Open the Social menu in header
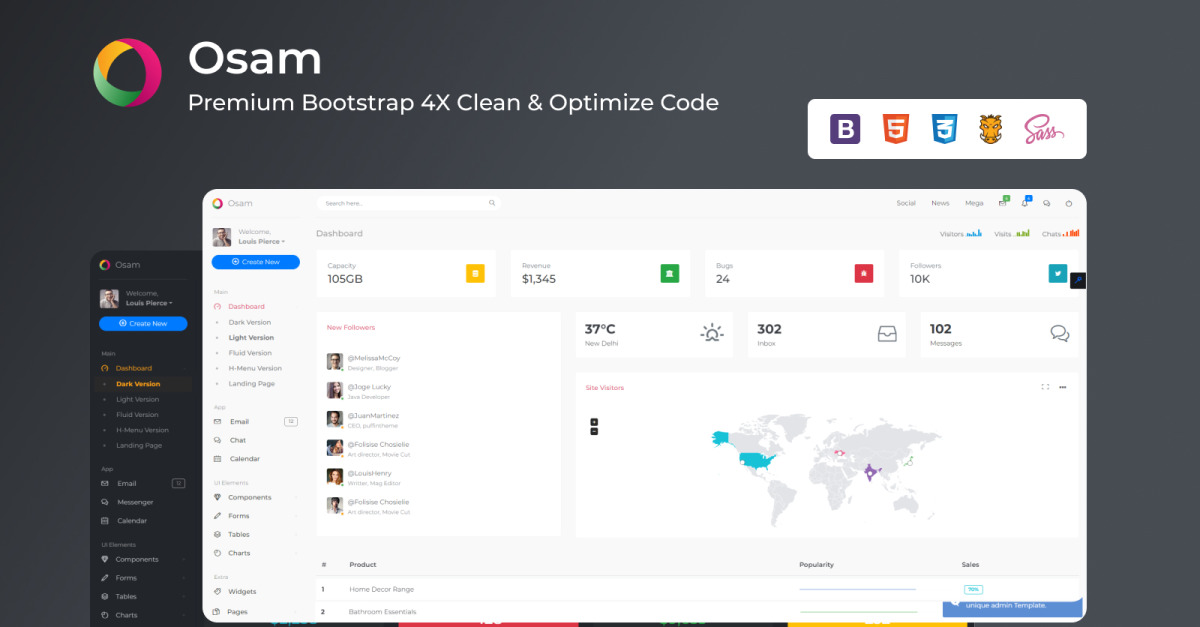 tap(905, 203)
